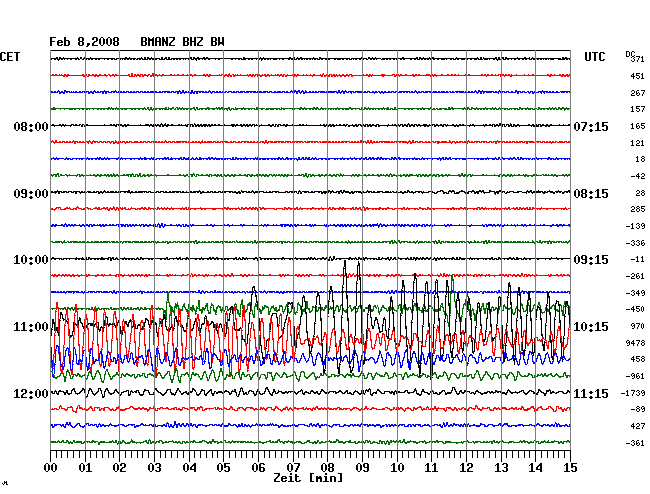Select the station title 'BMANZ BHZ BW'

[x=182, y=42]
